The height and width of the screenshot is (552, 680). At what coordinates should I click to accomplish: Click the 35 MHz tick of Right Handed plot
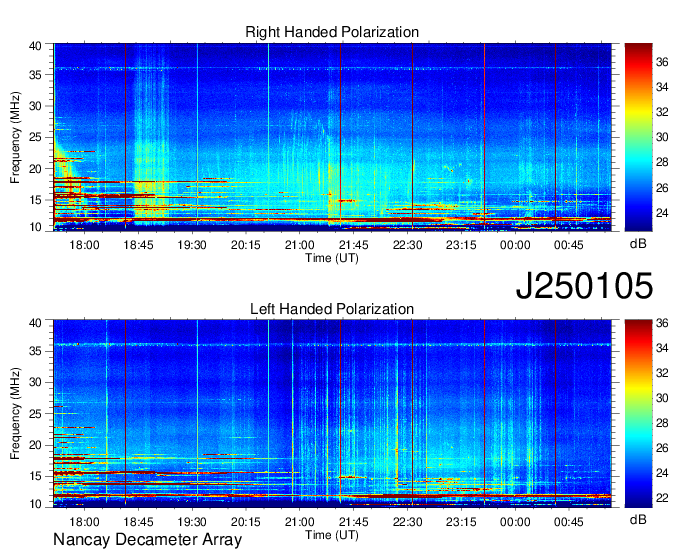(x=35, y=75)
